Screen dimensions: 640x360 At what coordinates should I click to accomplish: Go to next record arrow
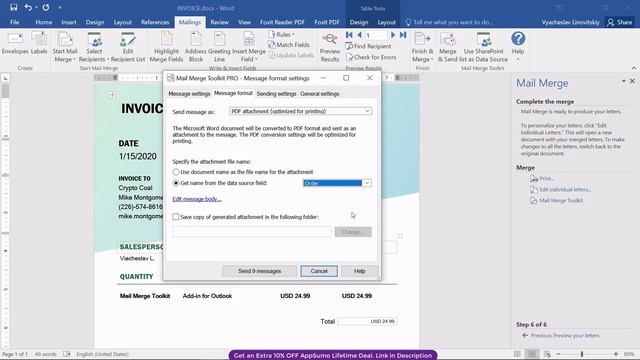pyautogui.click(x=393, y=35)
